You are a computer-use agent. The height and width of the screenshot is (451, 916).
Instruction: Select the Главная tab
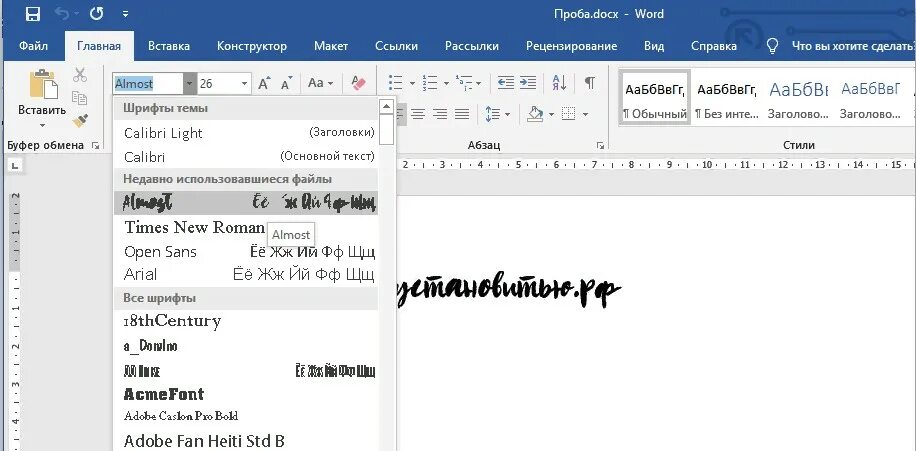click(99, 46)
